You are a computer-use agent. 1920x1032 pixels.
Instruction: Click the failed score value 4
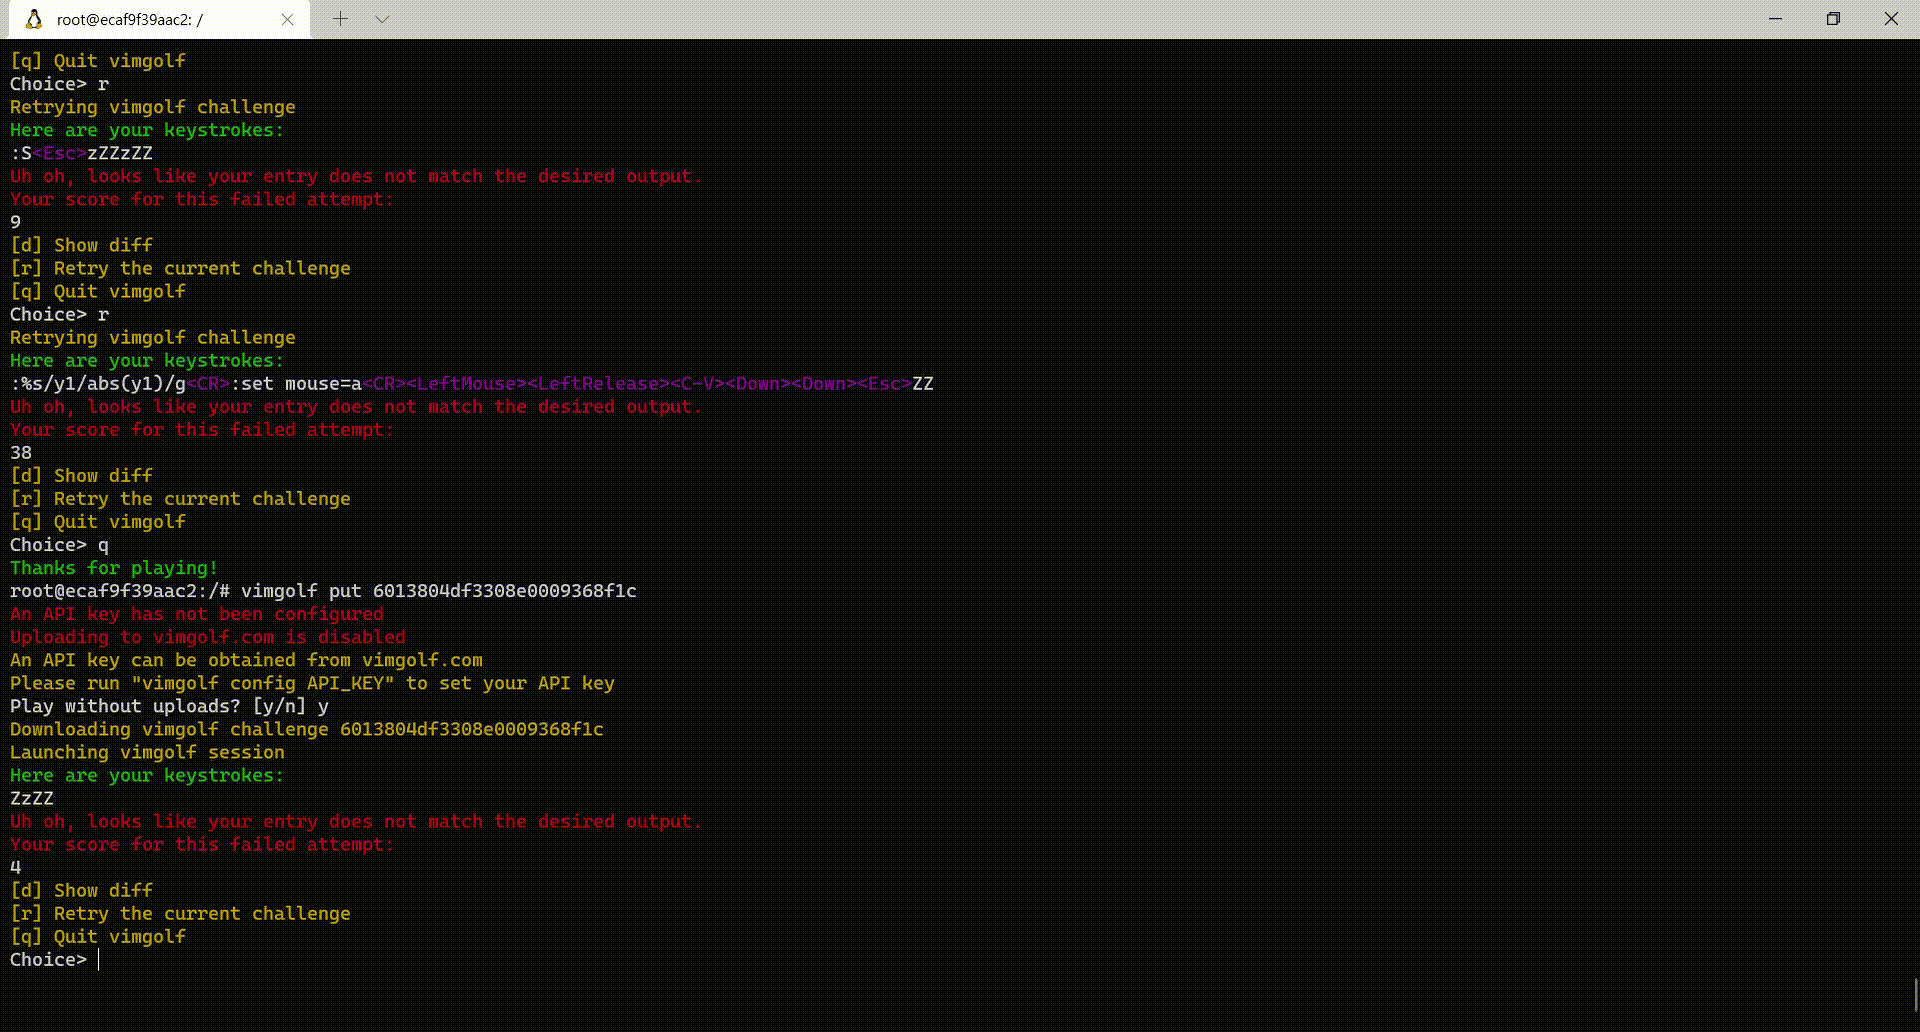[x=15, y=868]
